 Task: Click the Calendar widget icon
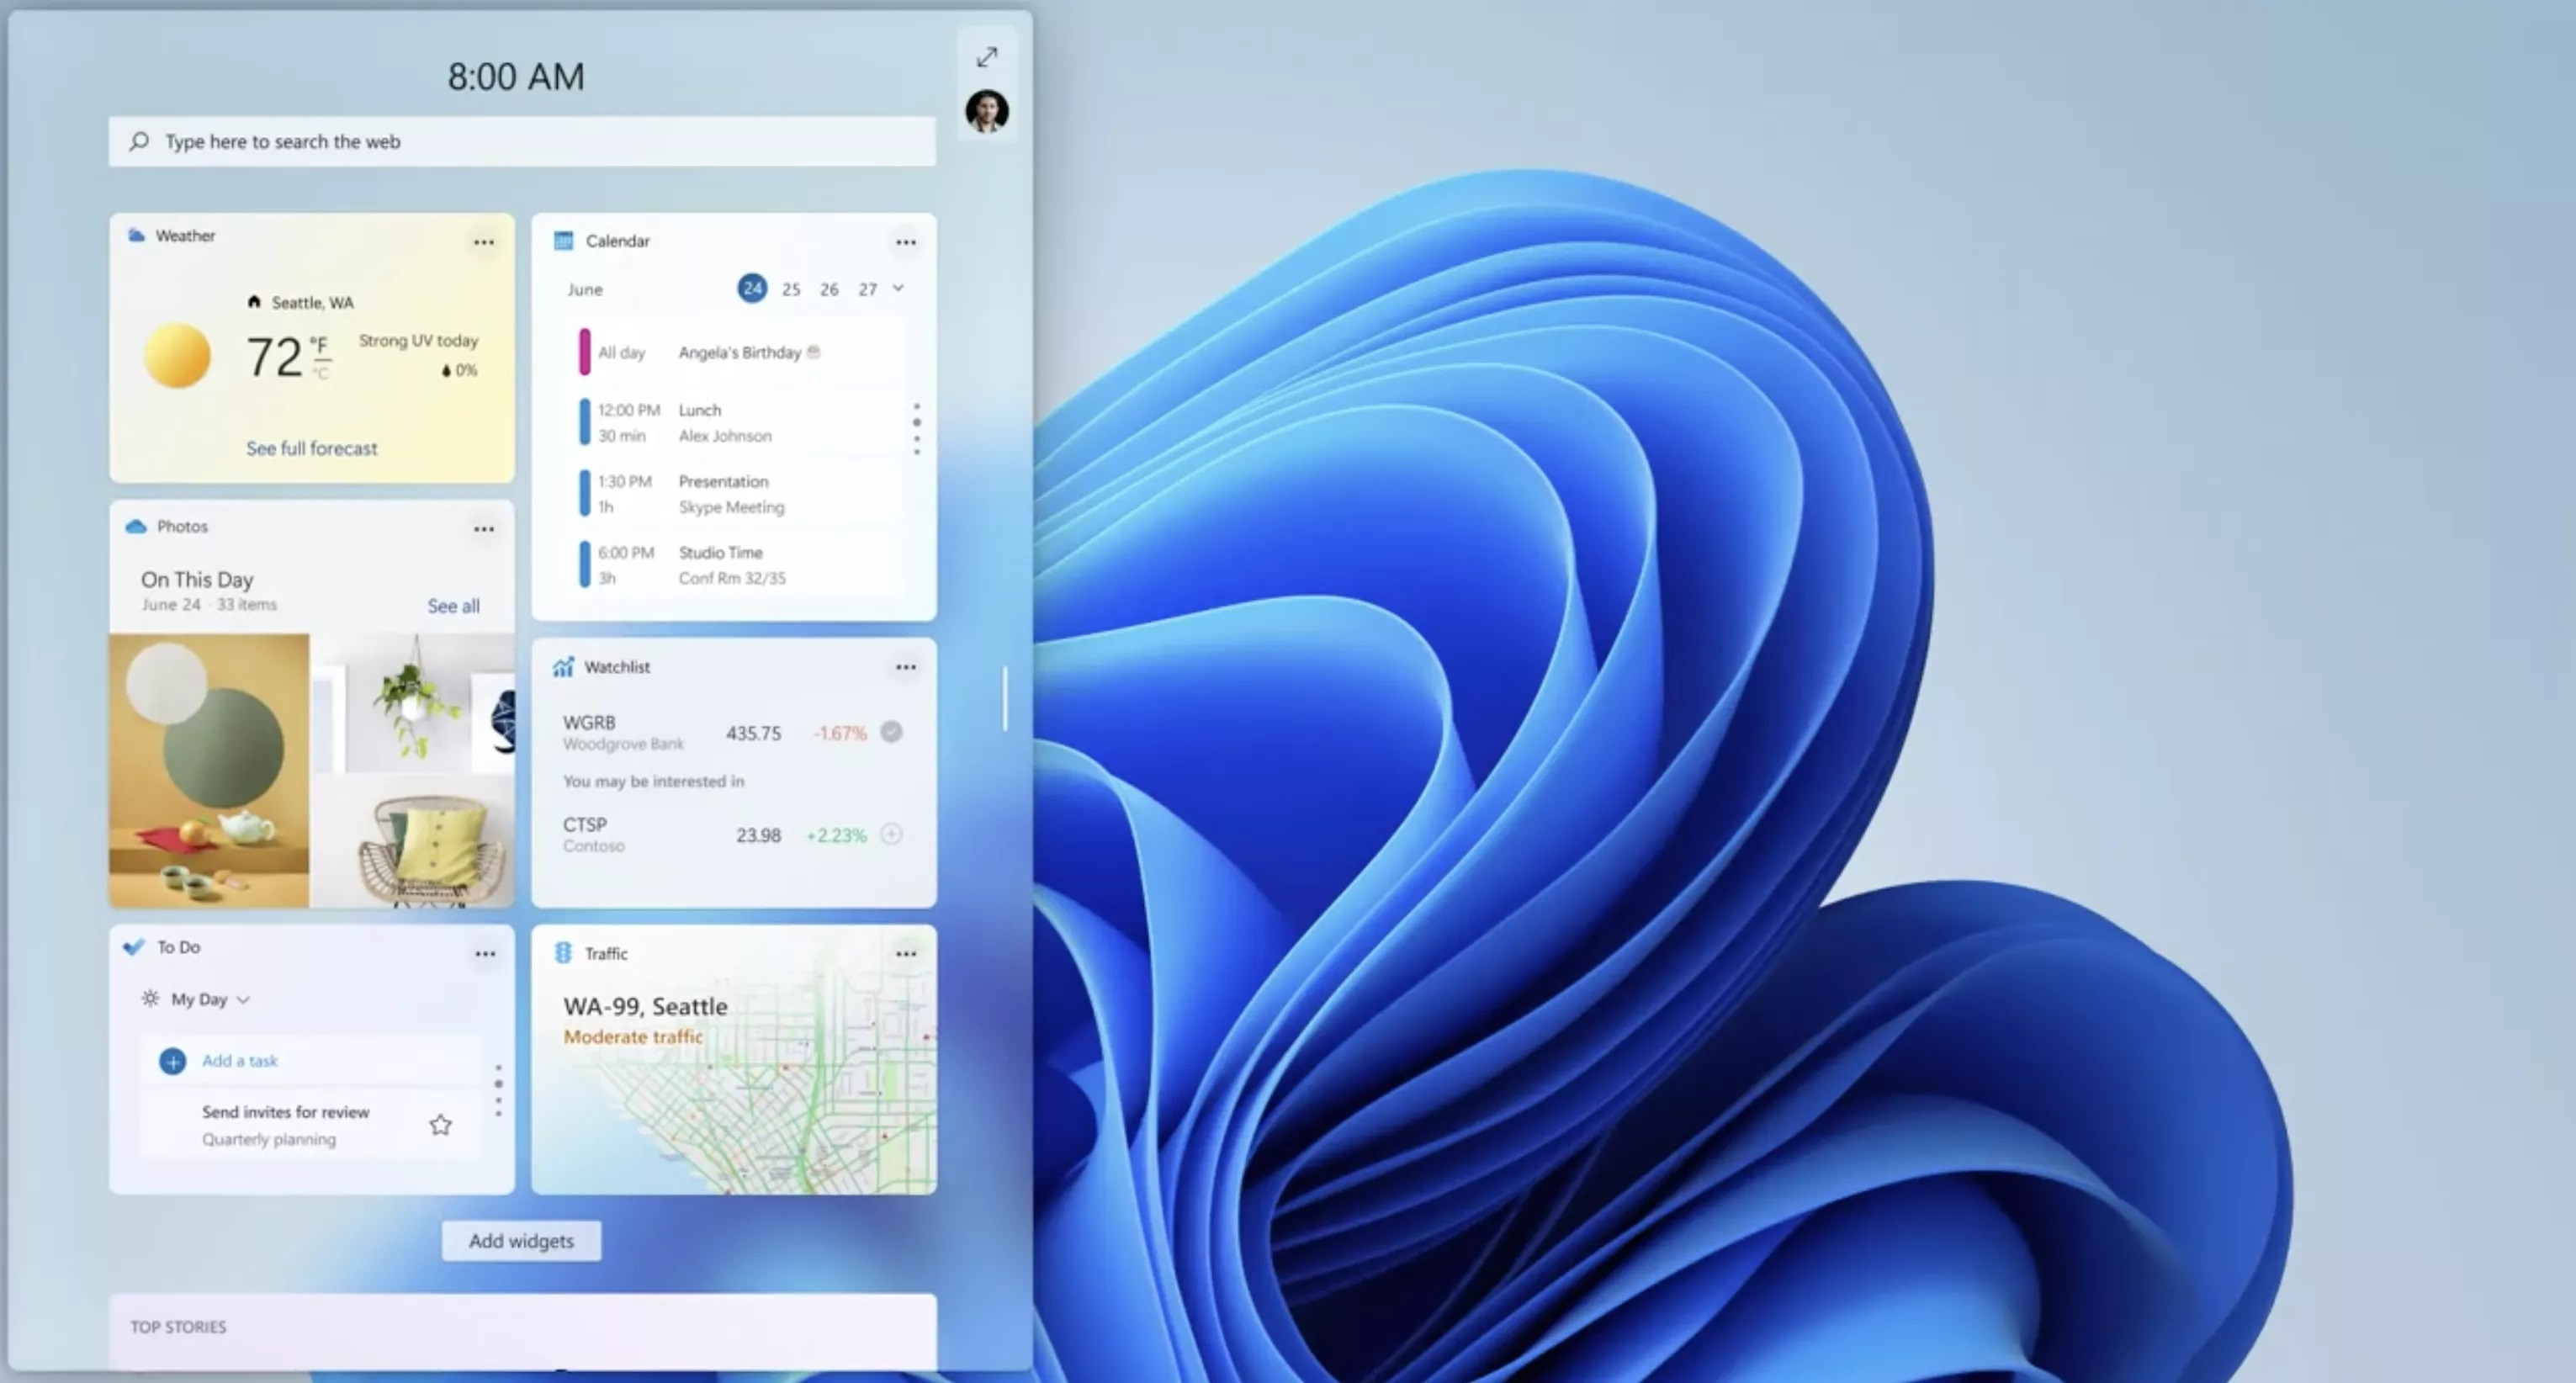tap(567, 240)
